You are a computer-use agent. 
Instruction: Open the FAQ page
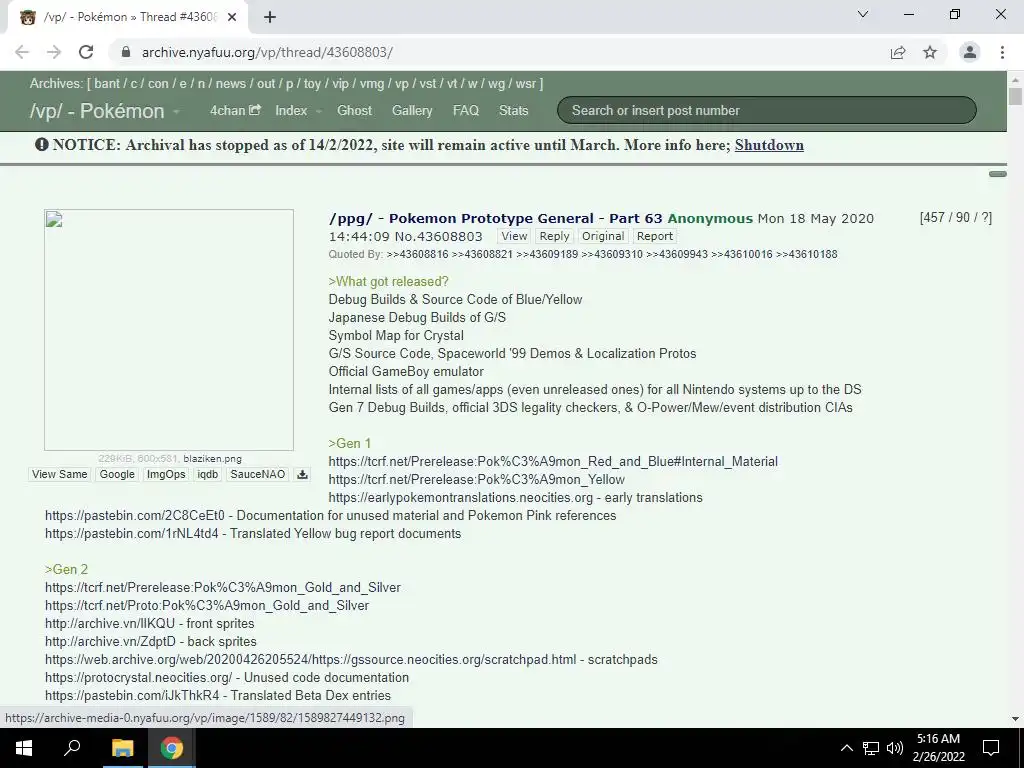point(466,110)
